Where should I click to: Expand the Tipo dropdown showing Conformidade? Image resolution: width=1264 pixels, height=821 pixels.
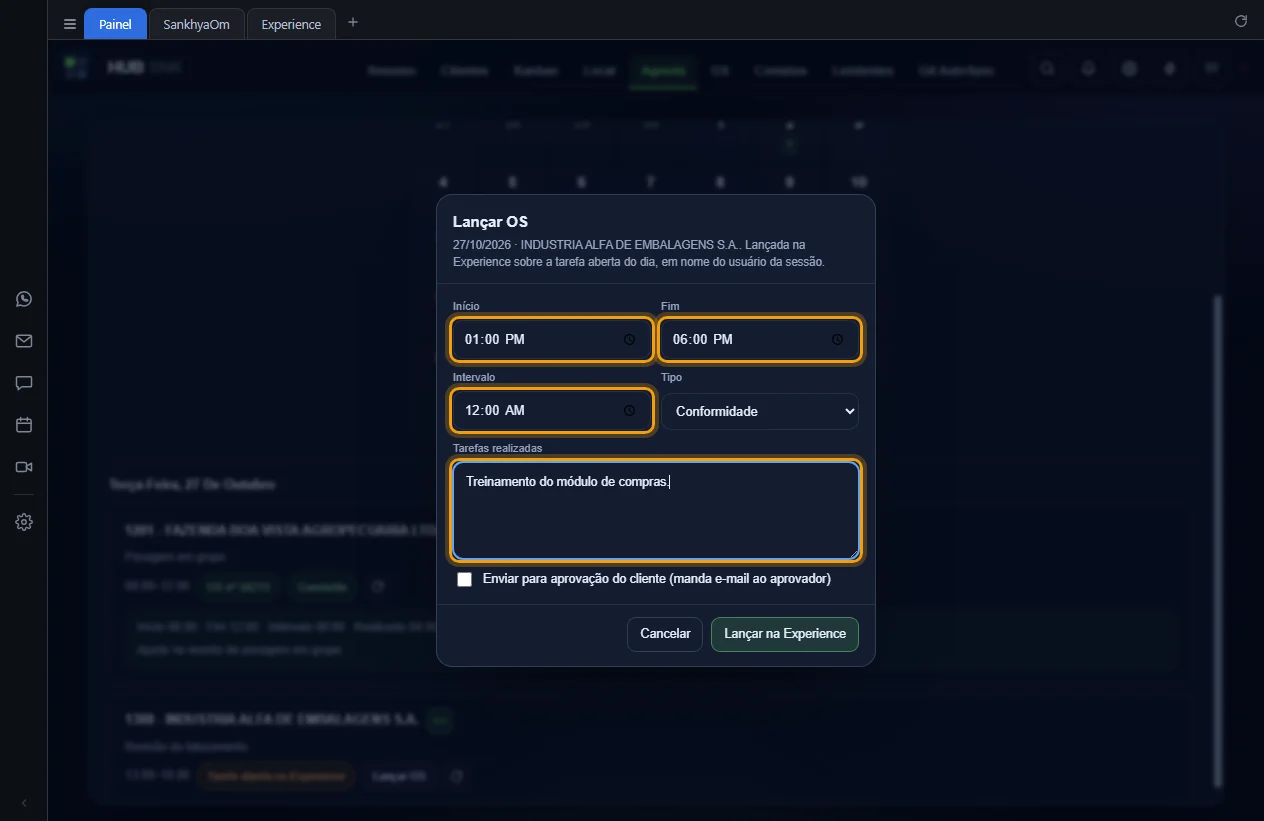pyautogui.click(x=760, y=411)
